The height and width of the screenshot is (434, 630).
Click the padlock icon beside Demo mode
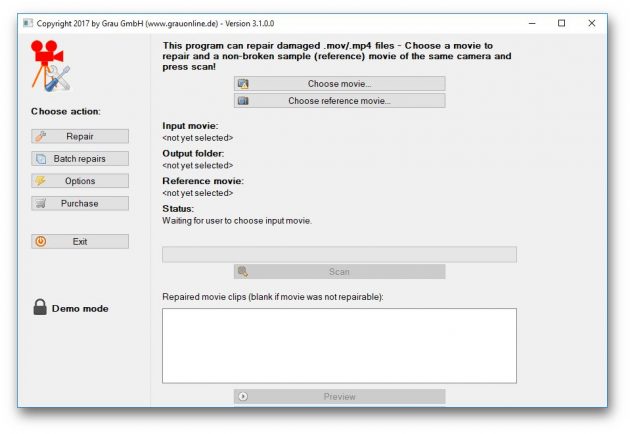40,307
